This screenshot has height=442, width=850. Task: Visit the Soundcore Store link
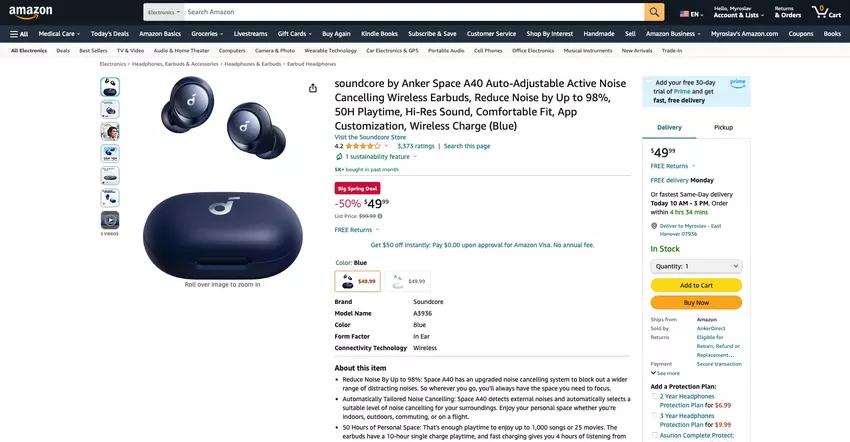[370, 137]
